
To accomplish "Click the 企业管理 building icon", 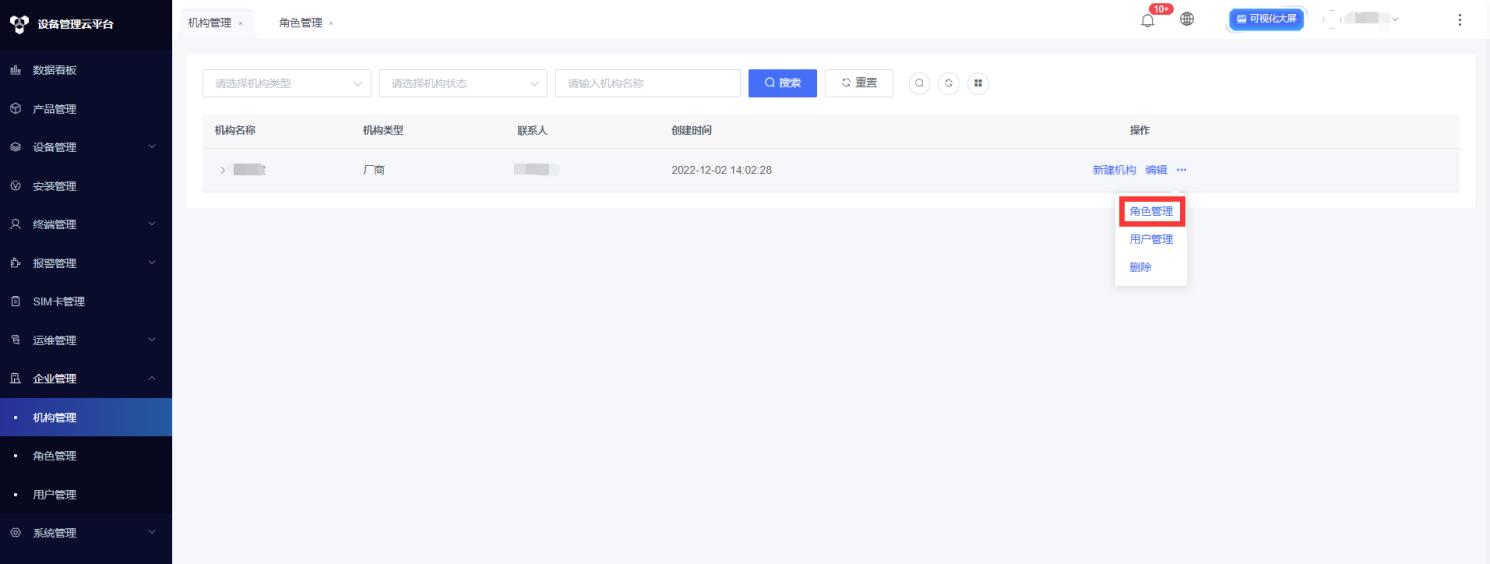I will 15,378.
